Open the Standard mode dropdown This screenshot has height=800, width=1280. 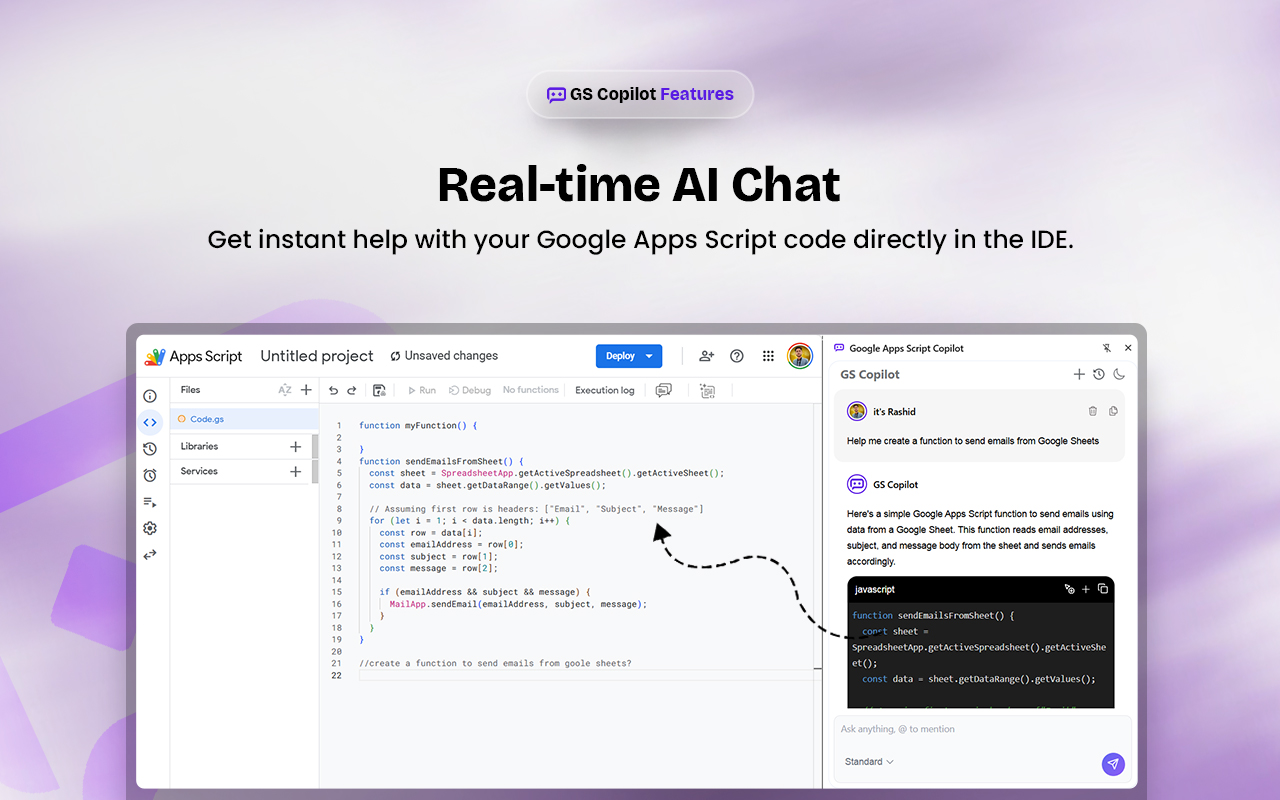pyautogui.click(x=868, y=762)
